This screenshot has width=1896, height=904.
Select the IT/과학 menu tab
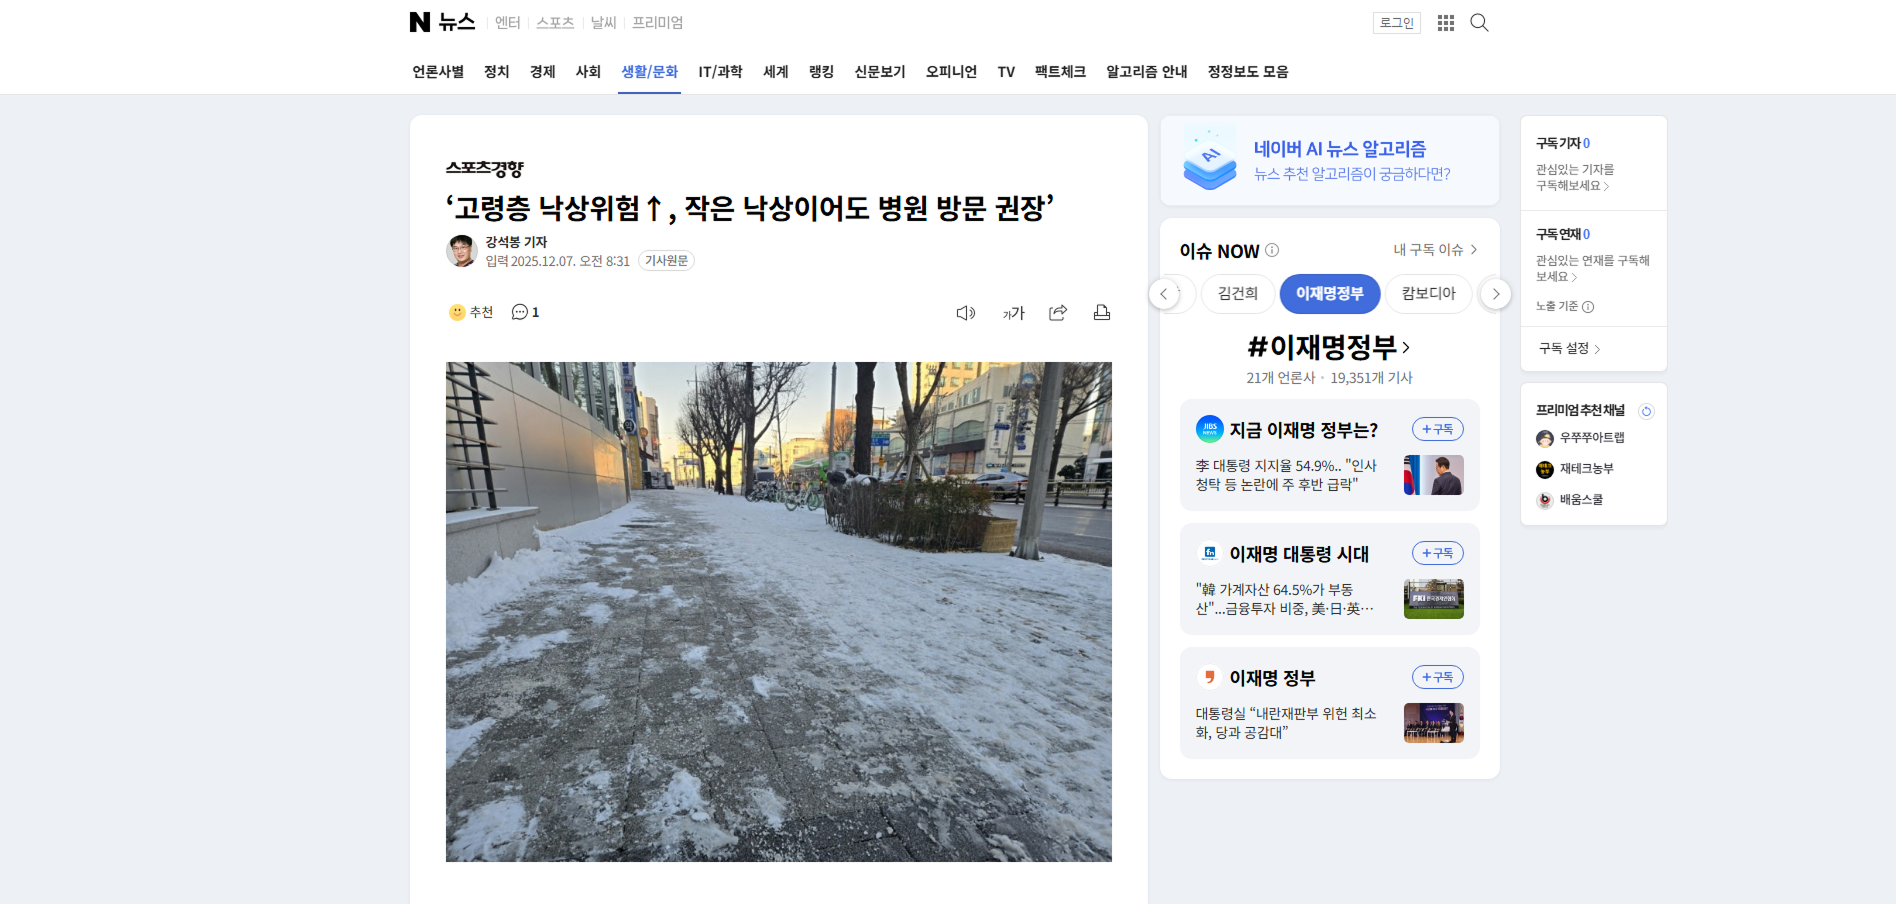point(720,72)
